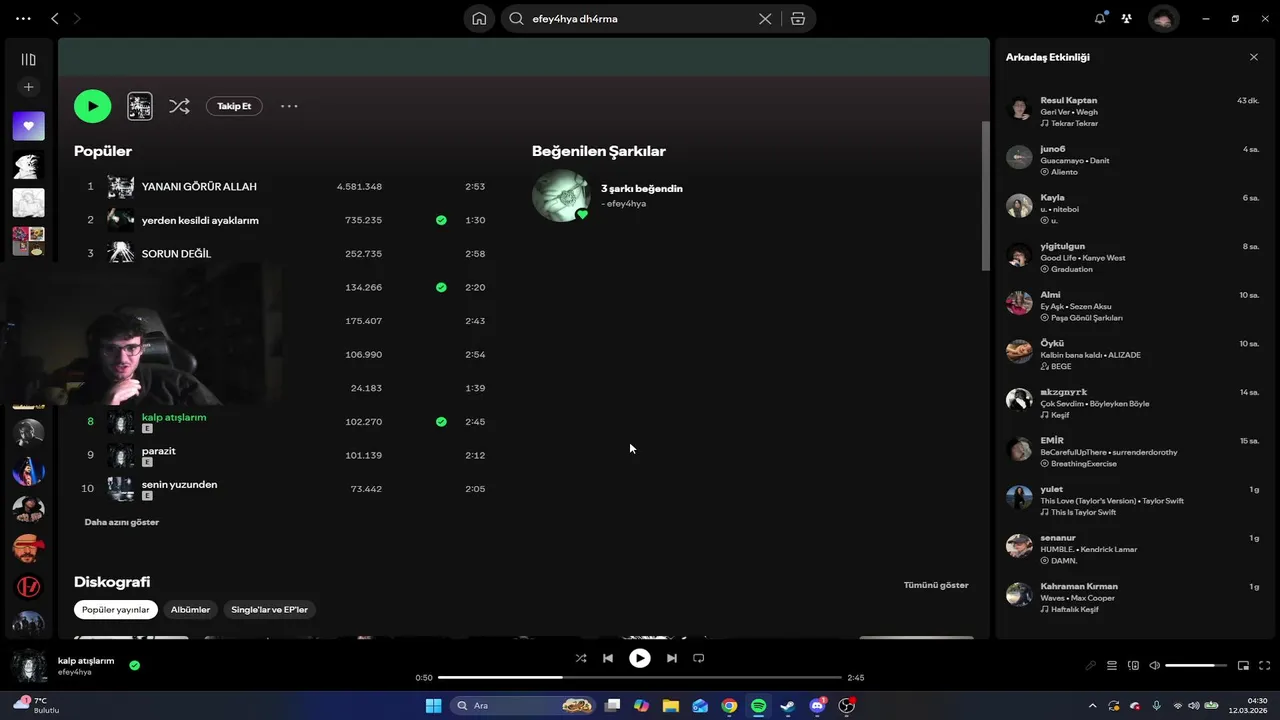Open the profile avatar menu
Screen dimensions: 1280x720
[x=1163, y=18]
